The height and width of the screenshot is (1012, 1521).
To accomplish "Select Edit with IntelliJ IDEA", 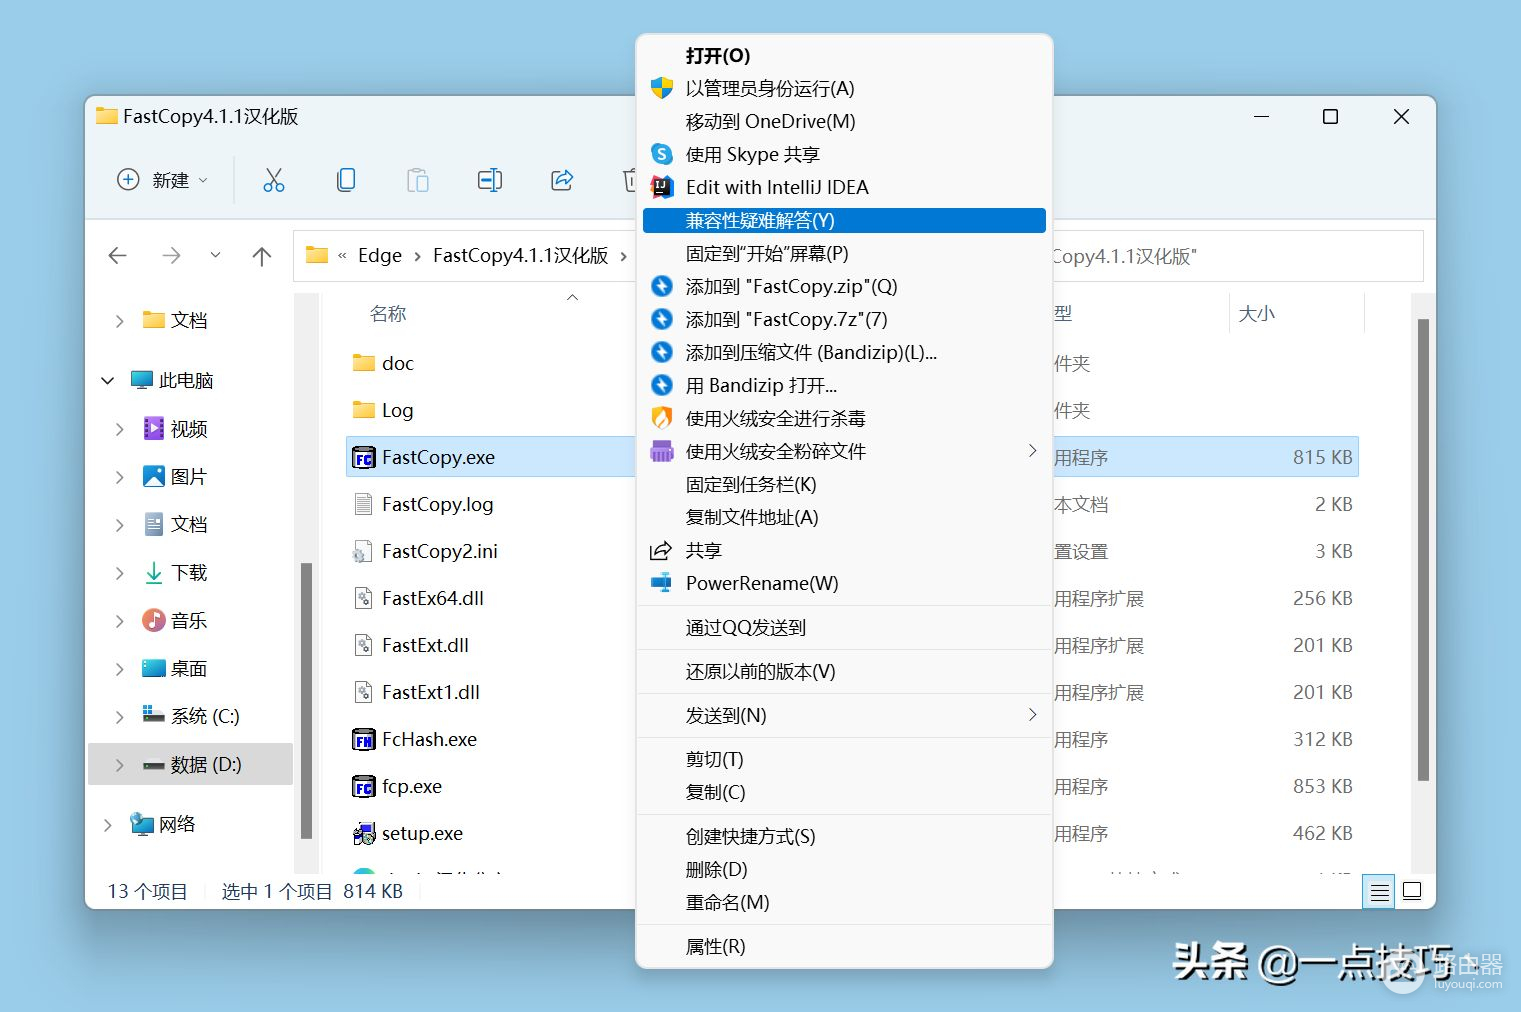I will tap(844, 188).
